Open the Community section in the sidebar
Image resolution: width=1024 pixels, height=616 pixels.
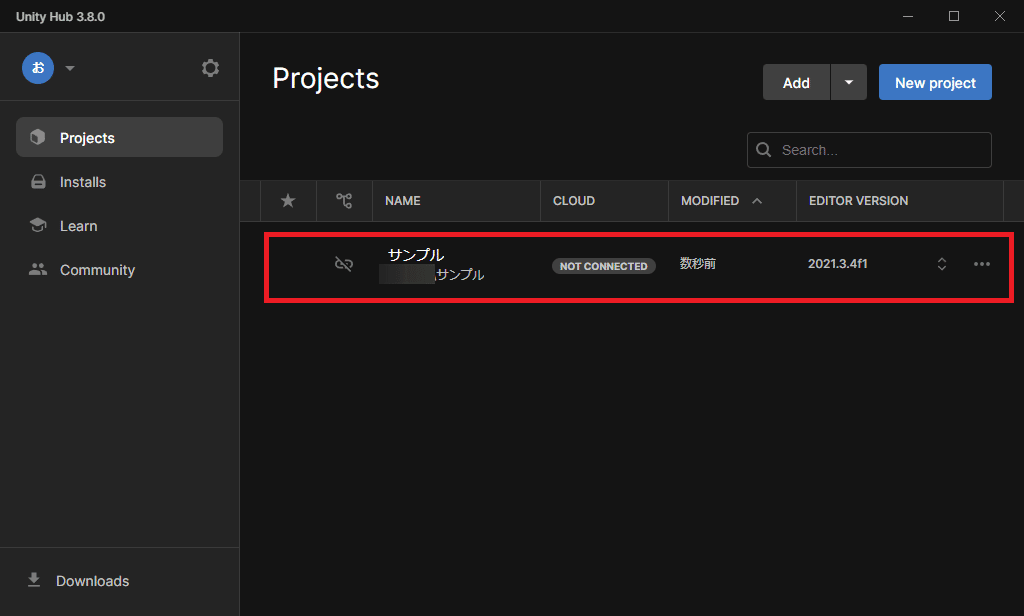97,269
